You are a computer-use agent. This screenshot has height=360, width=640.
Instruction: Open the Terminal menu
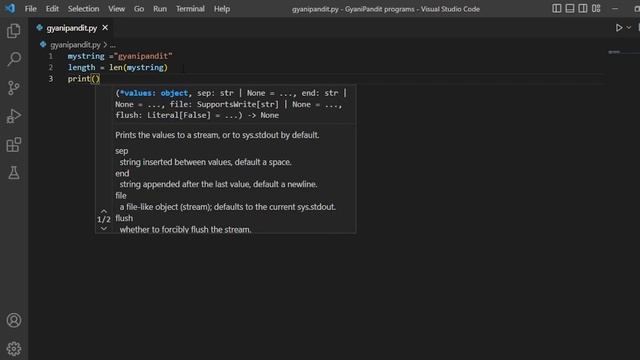coord(190,9)
